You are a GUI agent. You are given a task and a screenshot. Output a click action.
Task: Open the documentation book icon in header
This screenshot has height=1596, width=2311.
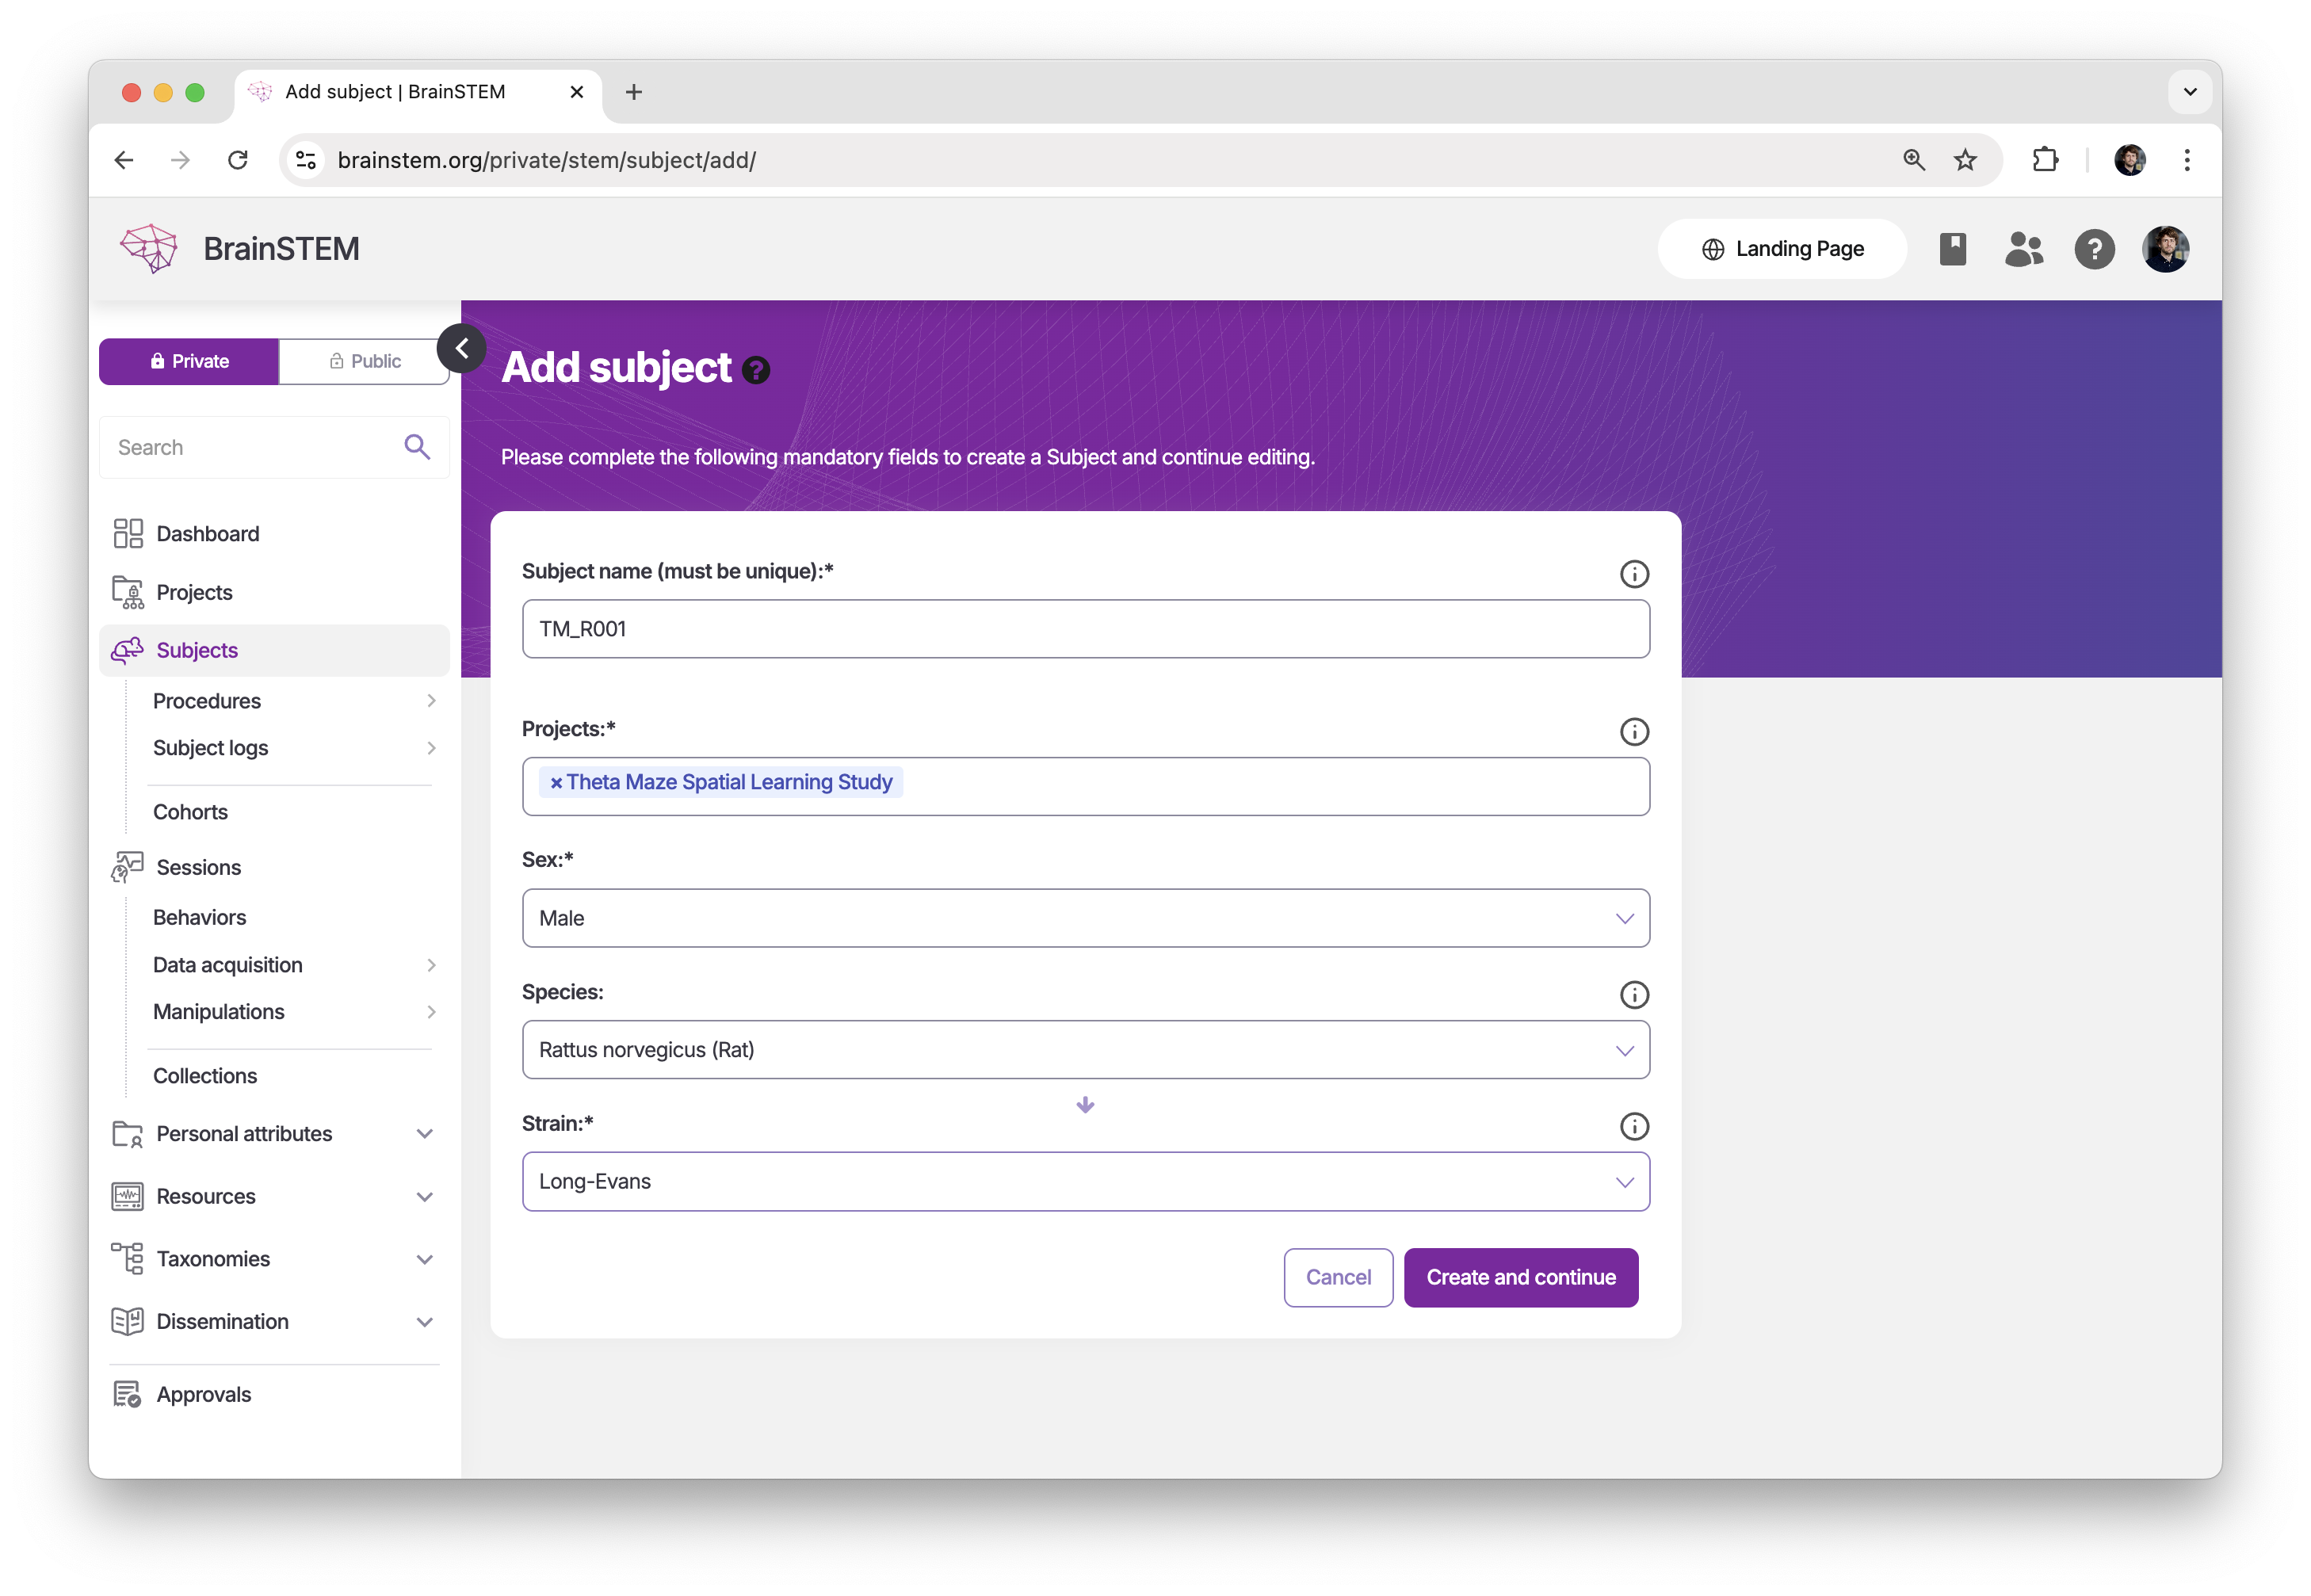coord(1952,249)
